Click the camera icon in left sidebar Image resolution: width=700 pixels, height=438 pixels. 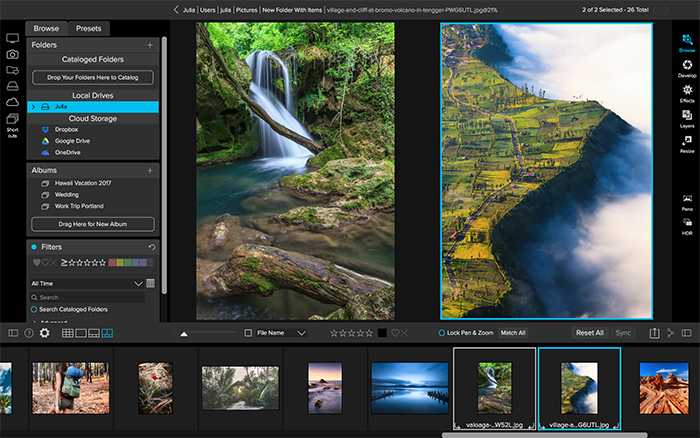tap(13, 55)
